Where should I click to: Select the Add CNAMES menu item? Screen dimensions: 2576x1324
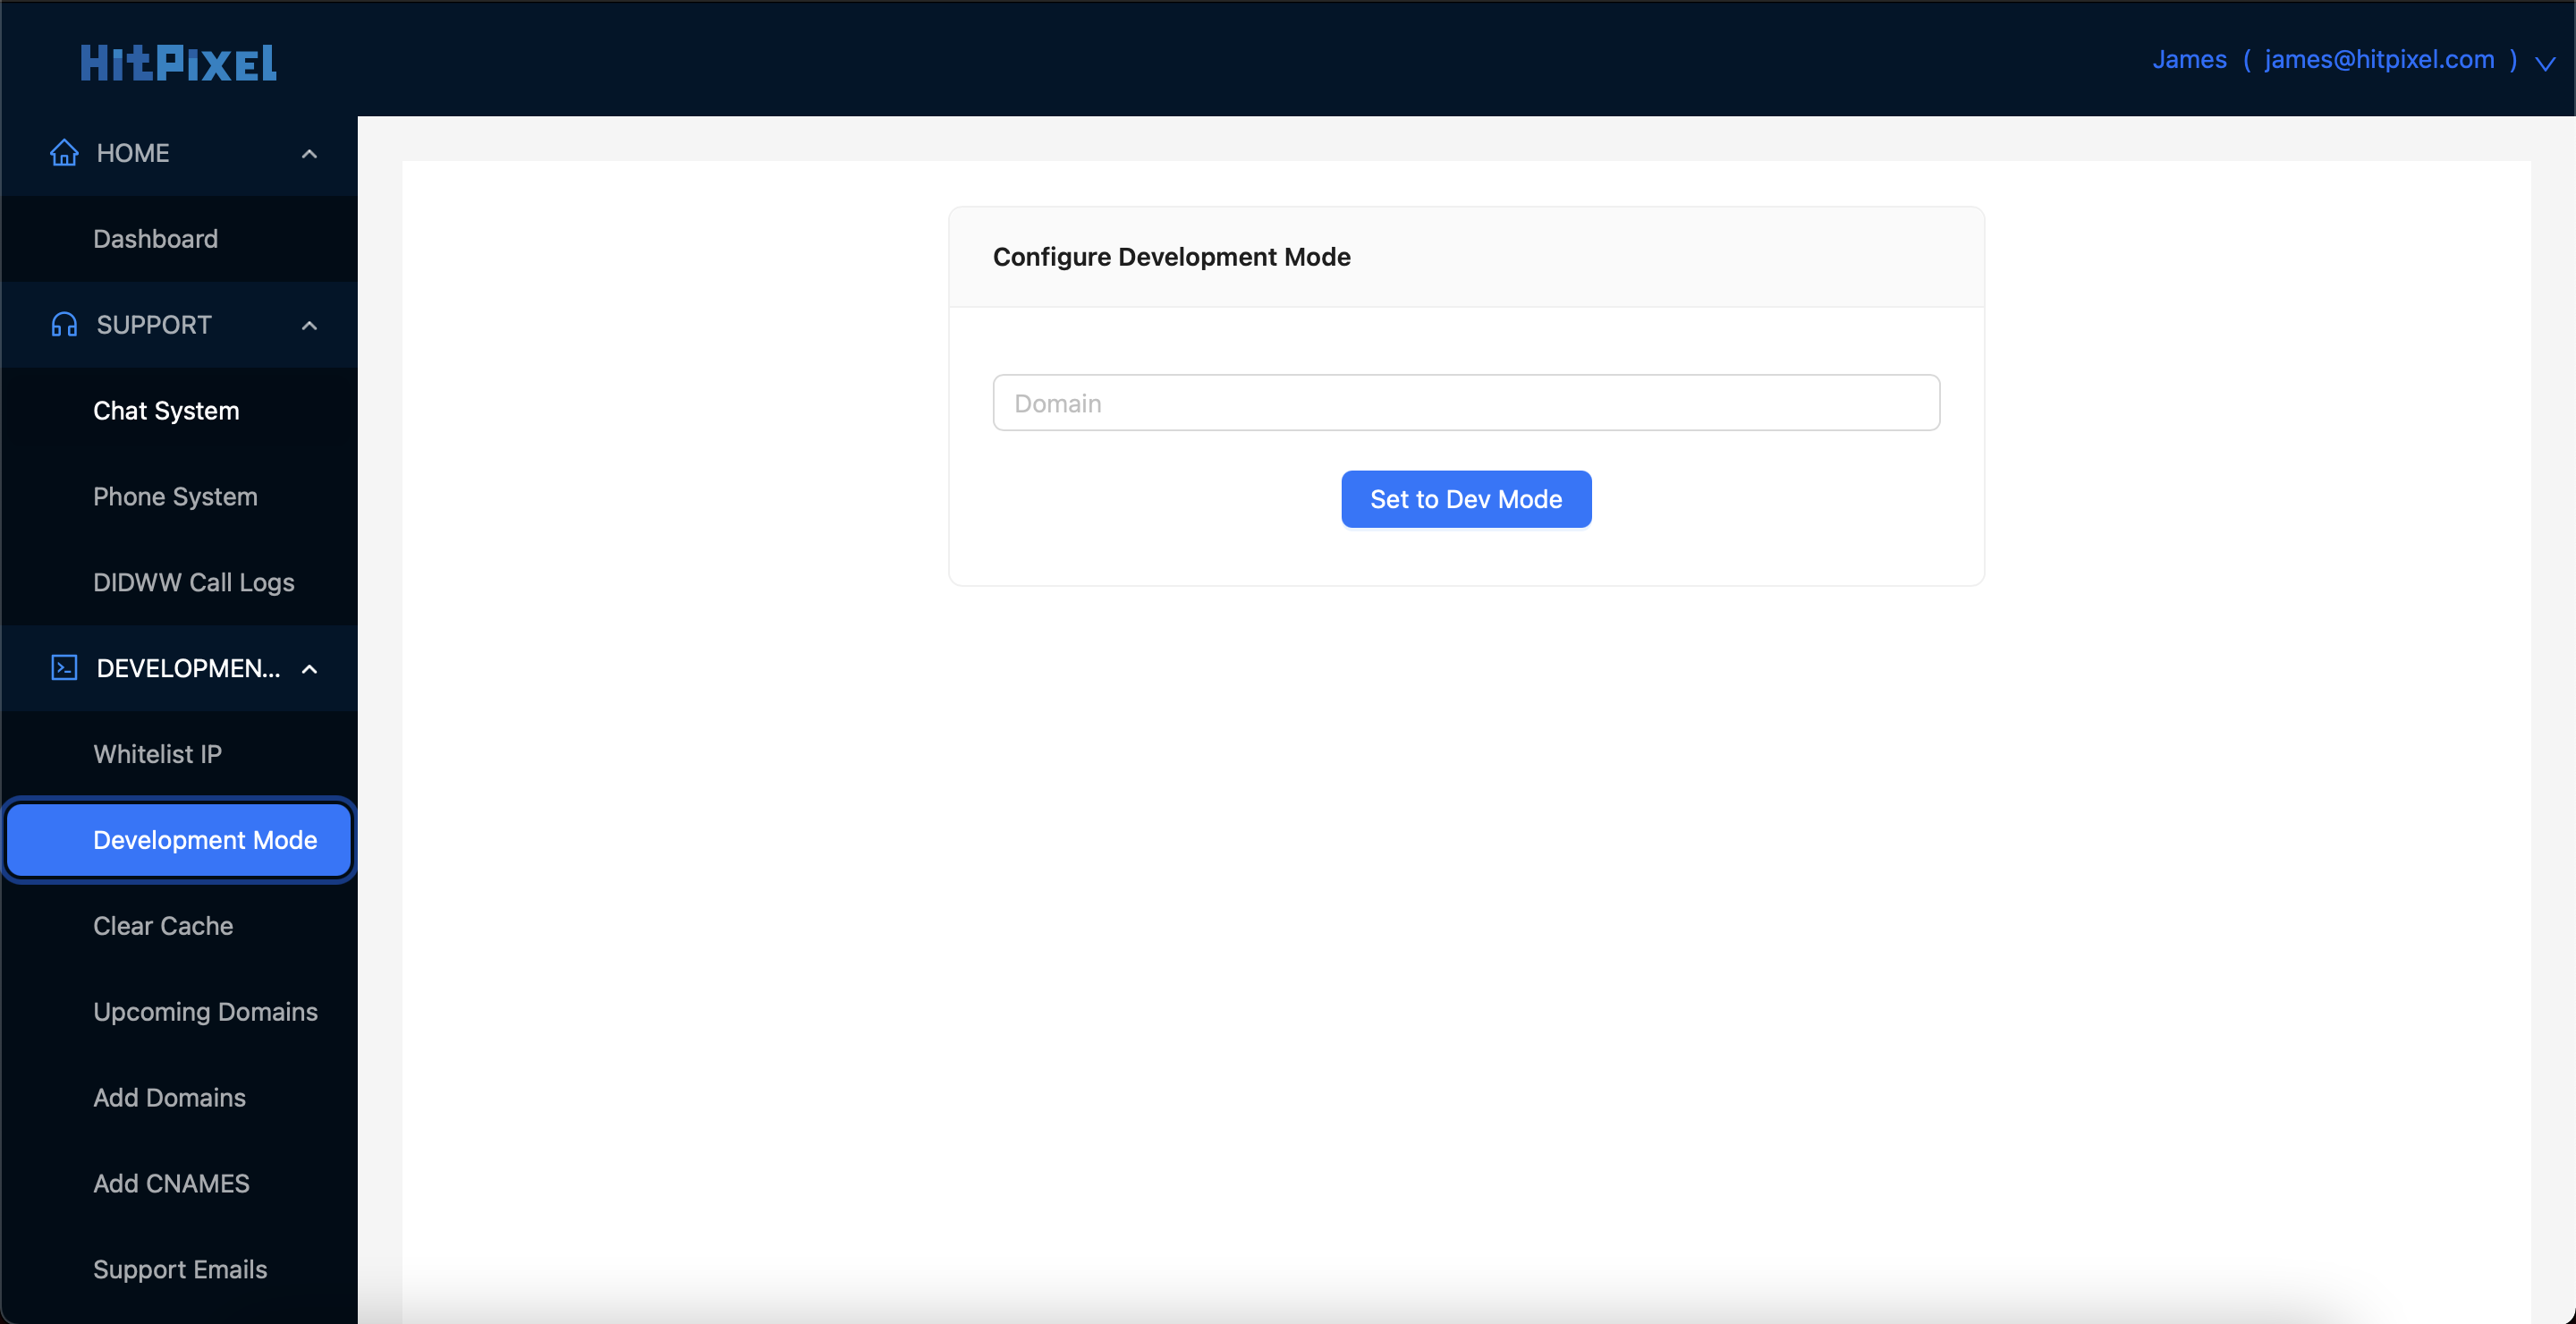tap(173, 1182)
